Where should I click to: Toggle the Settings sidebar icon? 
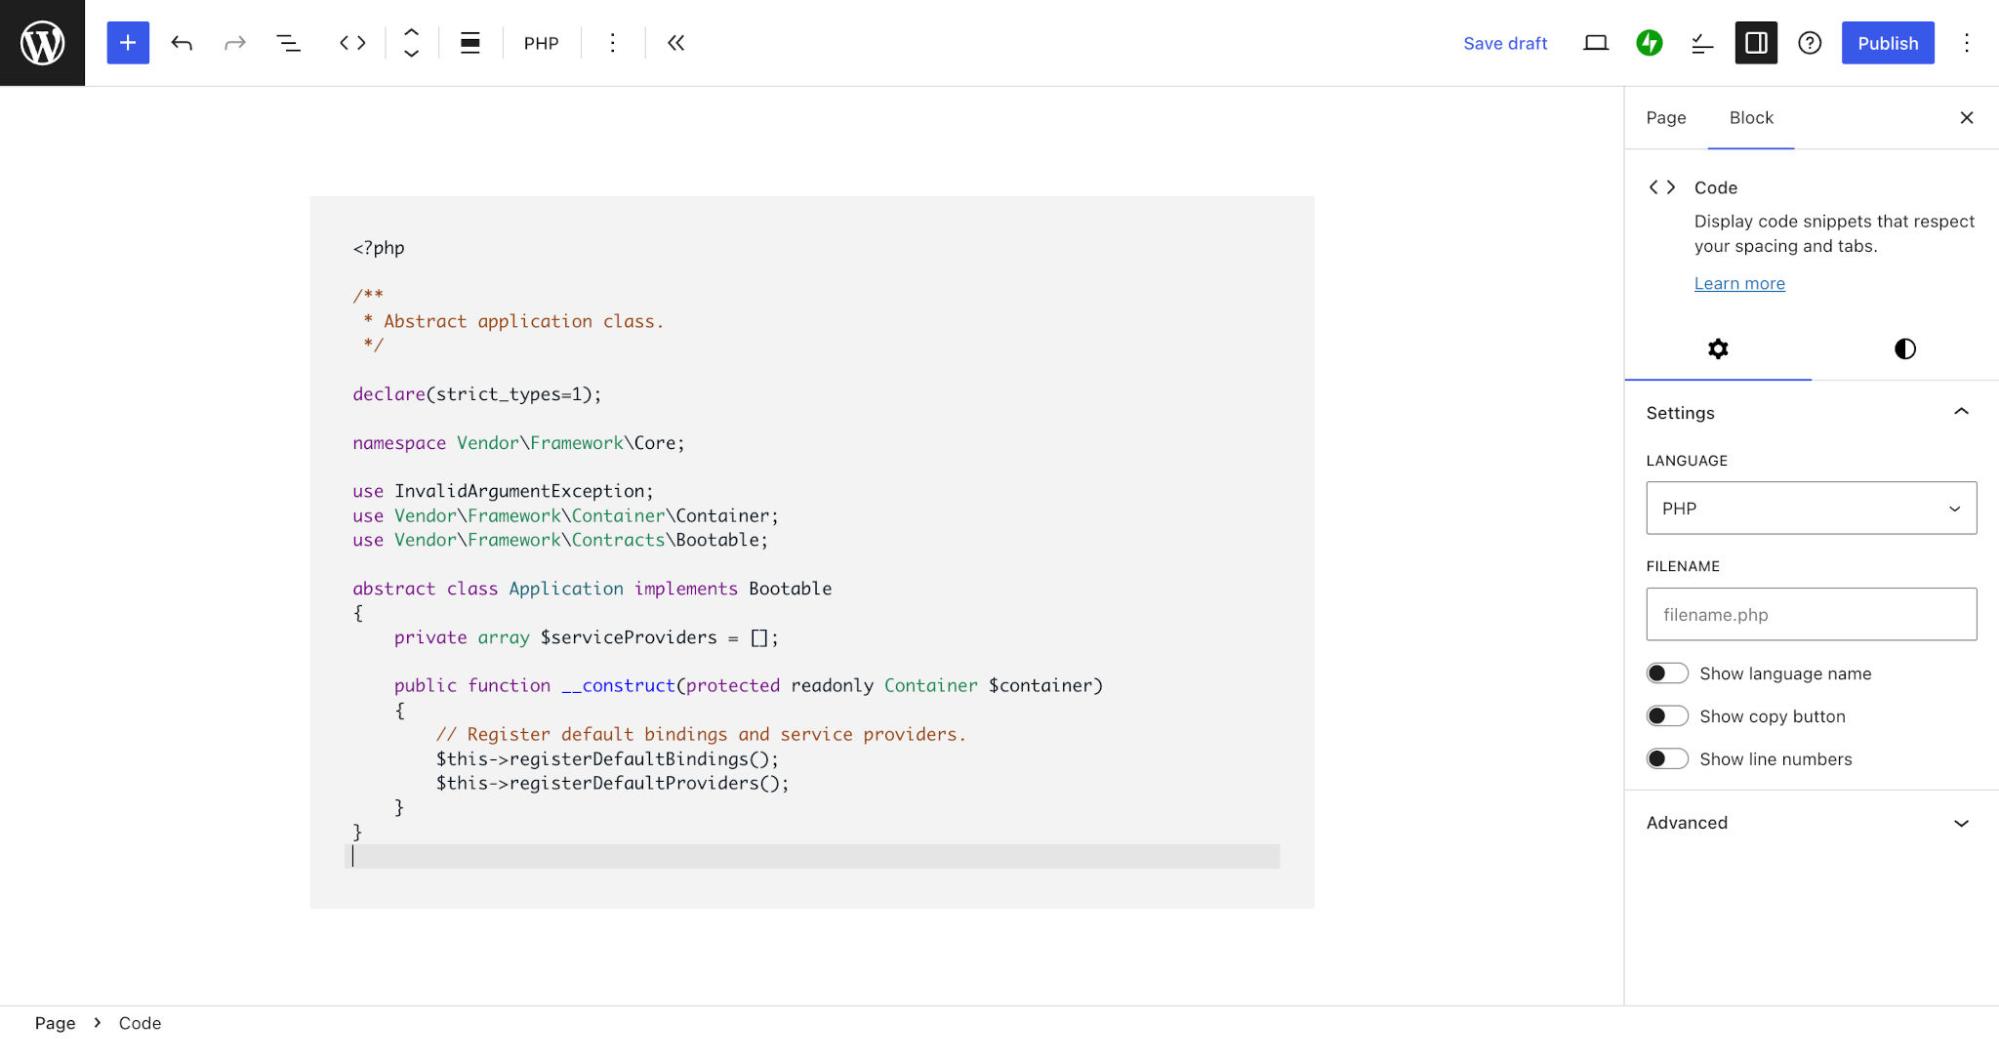coord(1756,43)
